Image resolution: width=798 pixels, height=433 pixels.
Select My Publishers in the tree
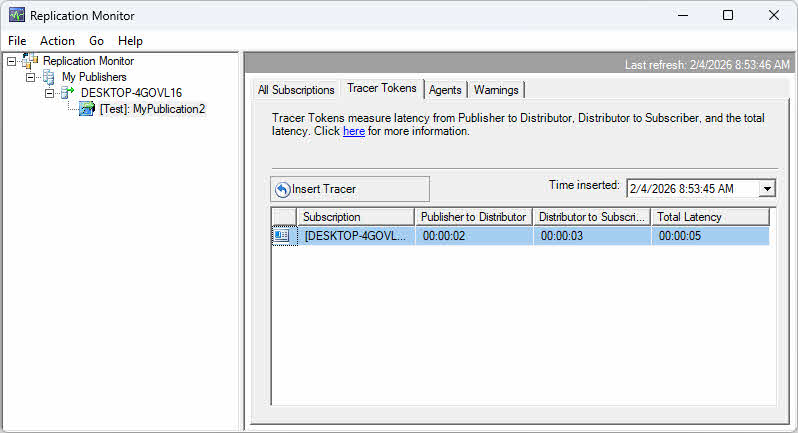click(x=94, y=77)
